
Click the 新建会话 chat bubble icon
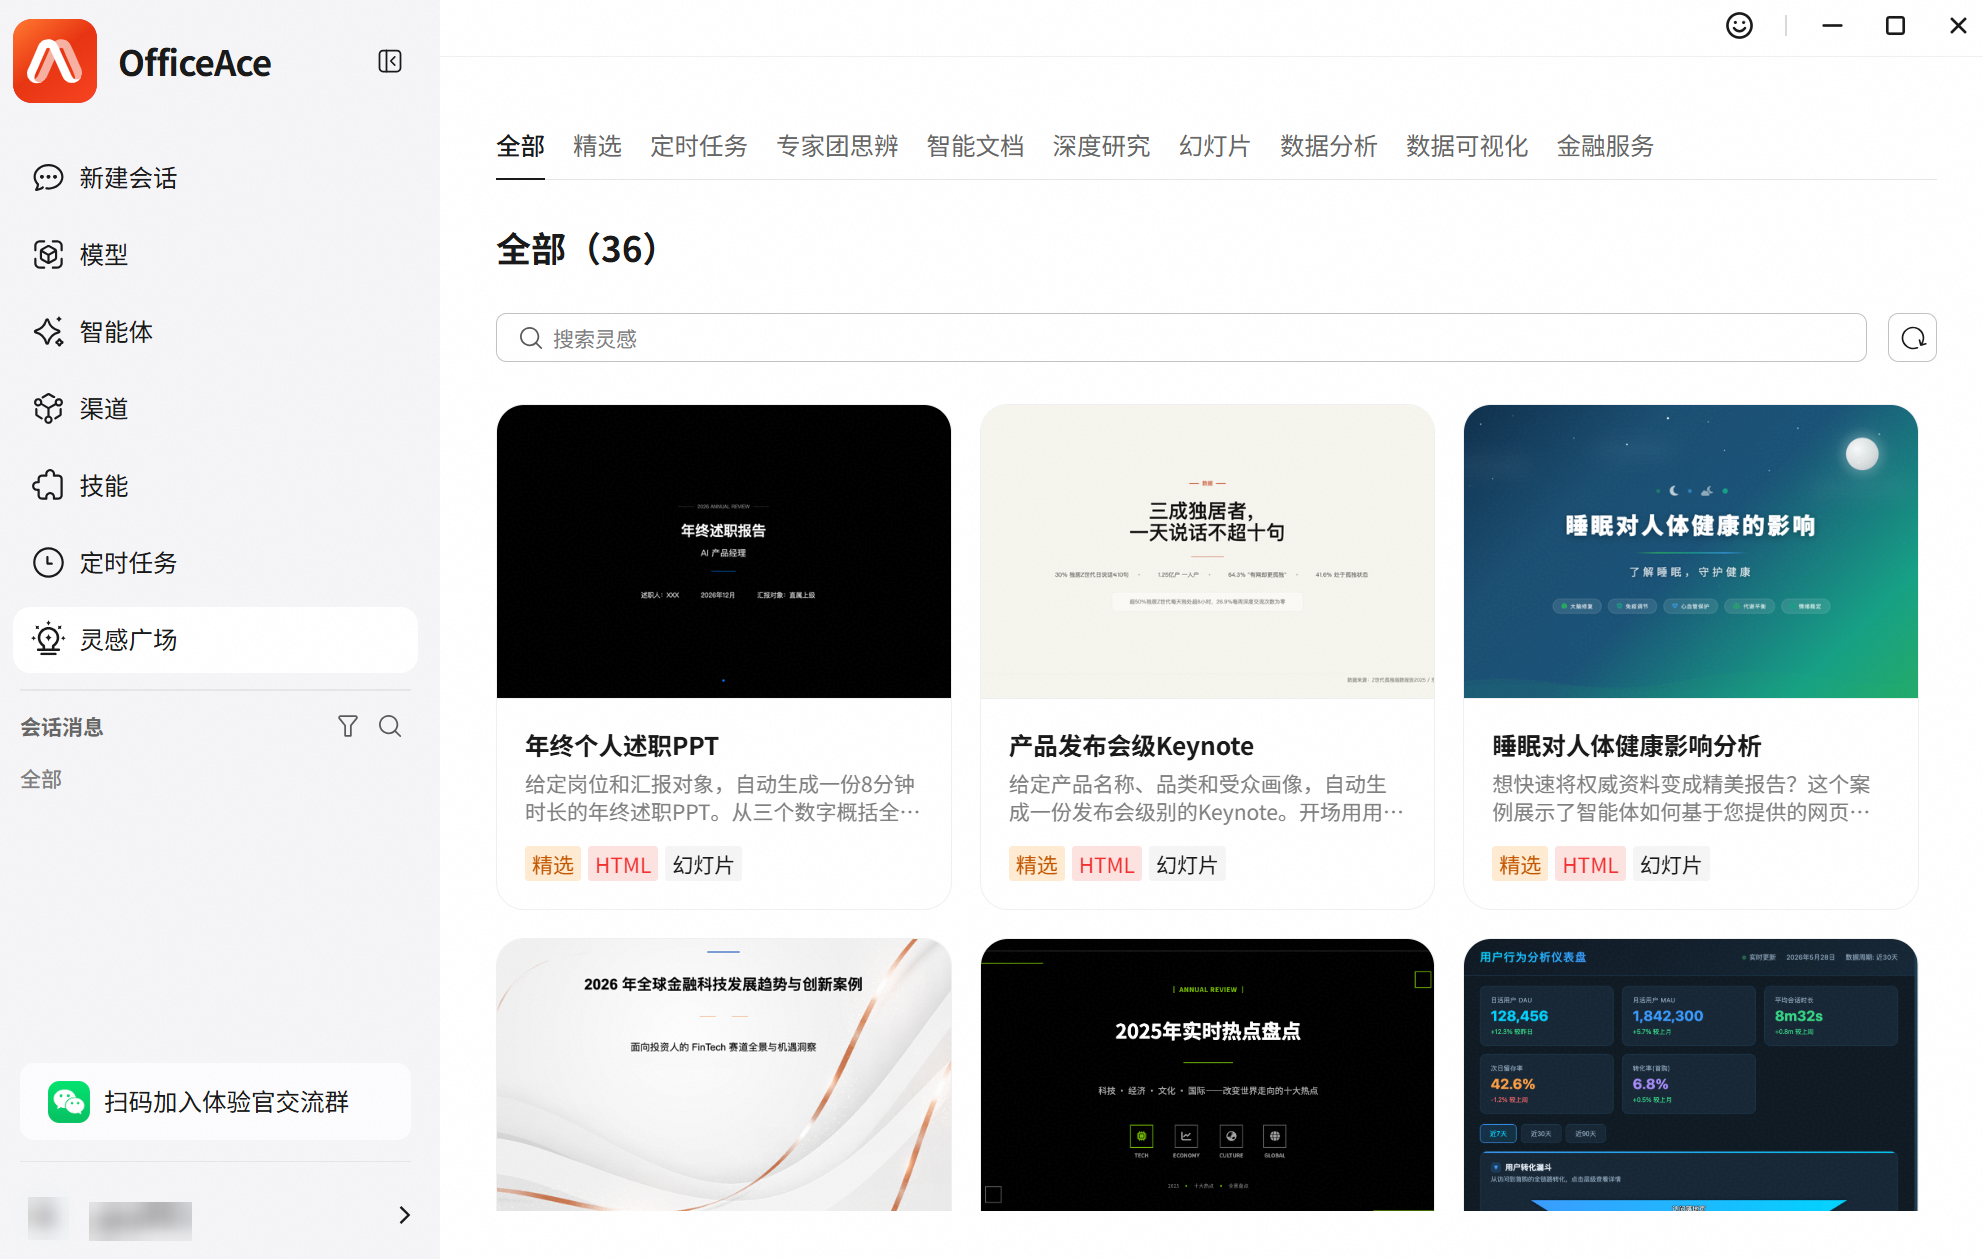pyautogui.click(x=48, y=178)
